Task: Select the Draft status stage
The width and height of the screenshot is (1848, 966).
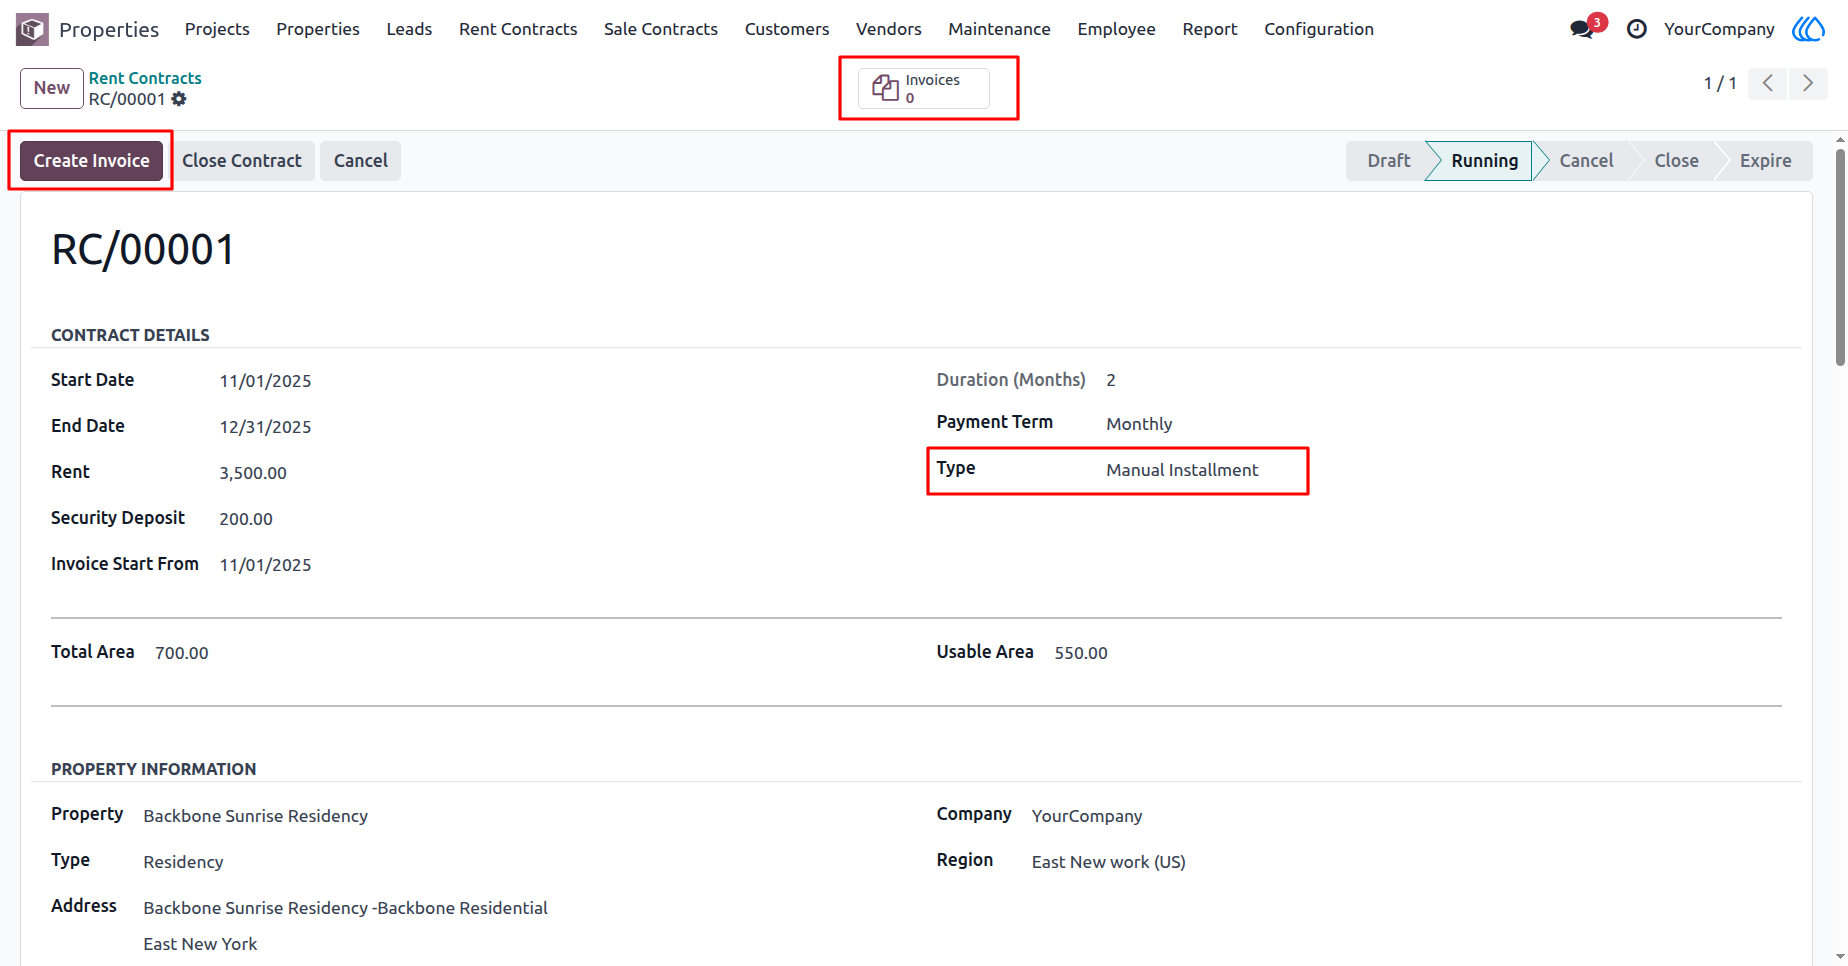Action: tap(1388, 161)
